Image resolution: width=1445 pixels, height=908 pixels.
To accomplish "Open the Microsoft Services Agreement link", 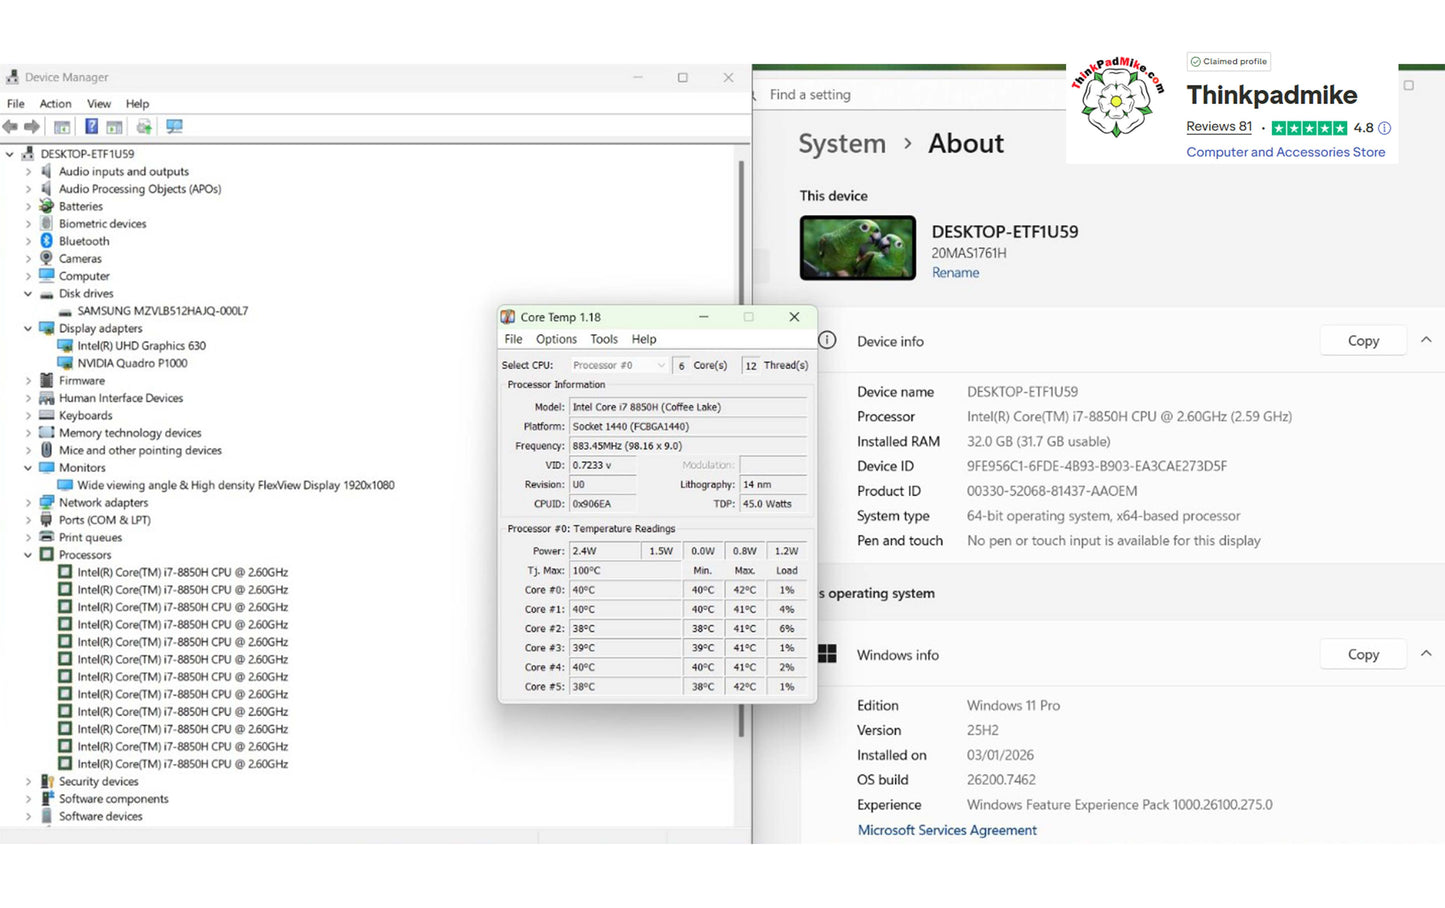I will click(x=947, y=830).
